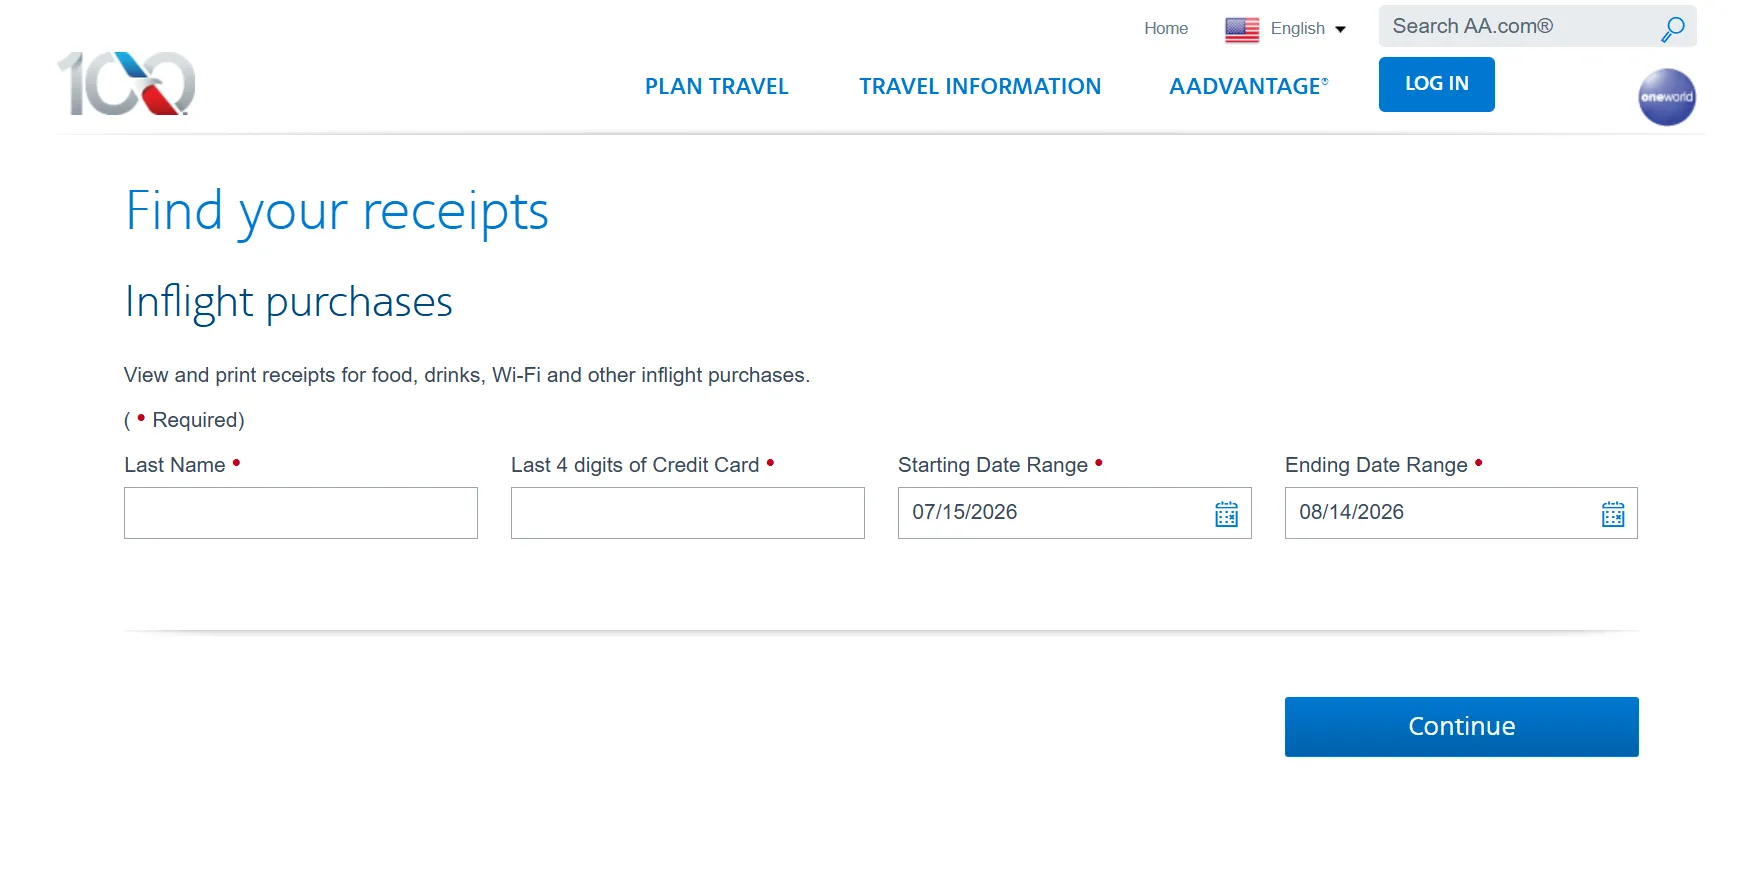Viewport: 1756px width, 888px height.
Task: Click the LOG IN button
Action: pyautogui.click(x=1436, y=84)
